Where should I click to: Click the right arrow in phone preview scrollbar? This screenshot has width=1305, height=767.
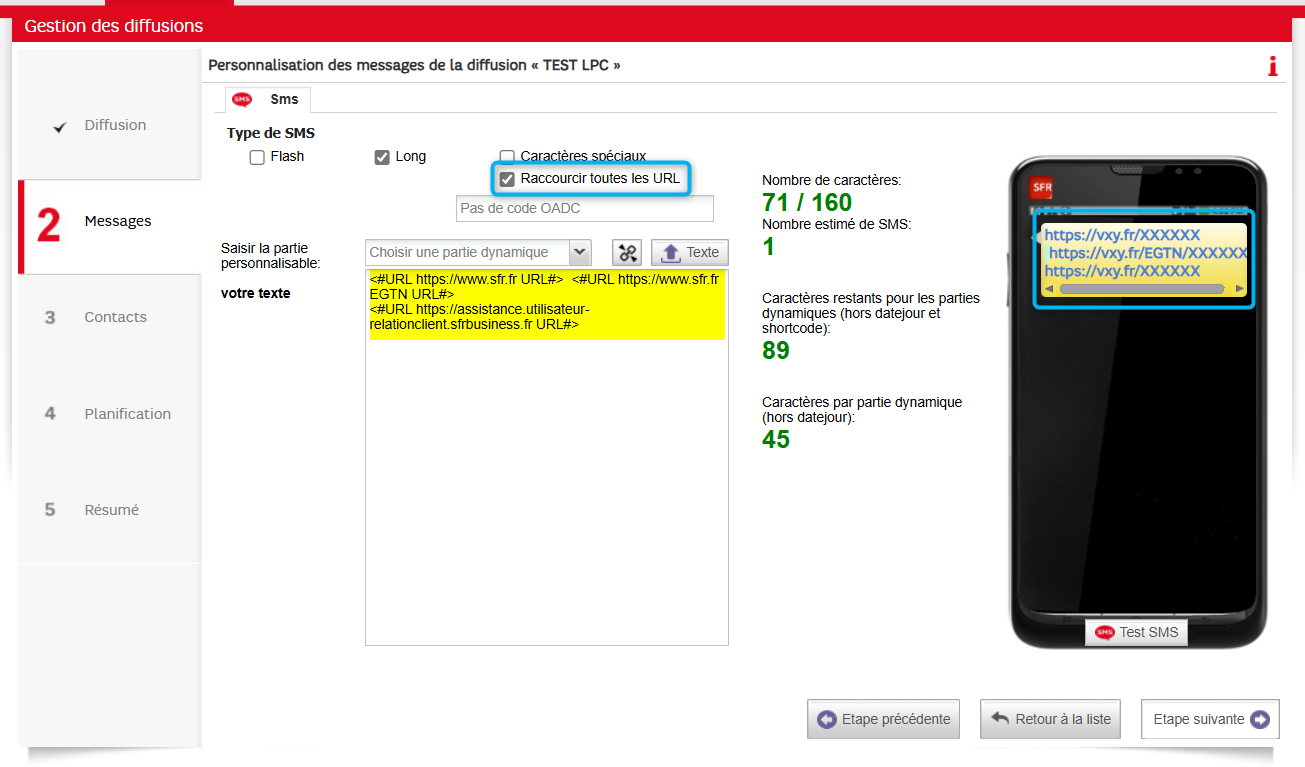point(1240,289)
